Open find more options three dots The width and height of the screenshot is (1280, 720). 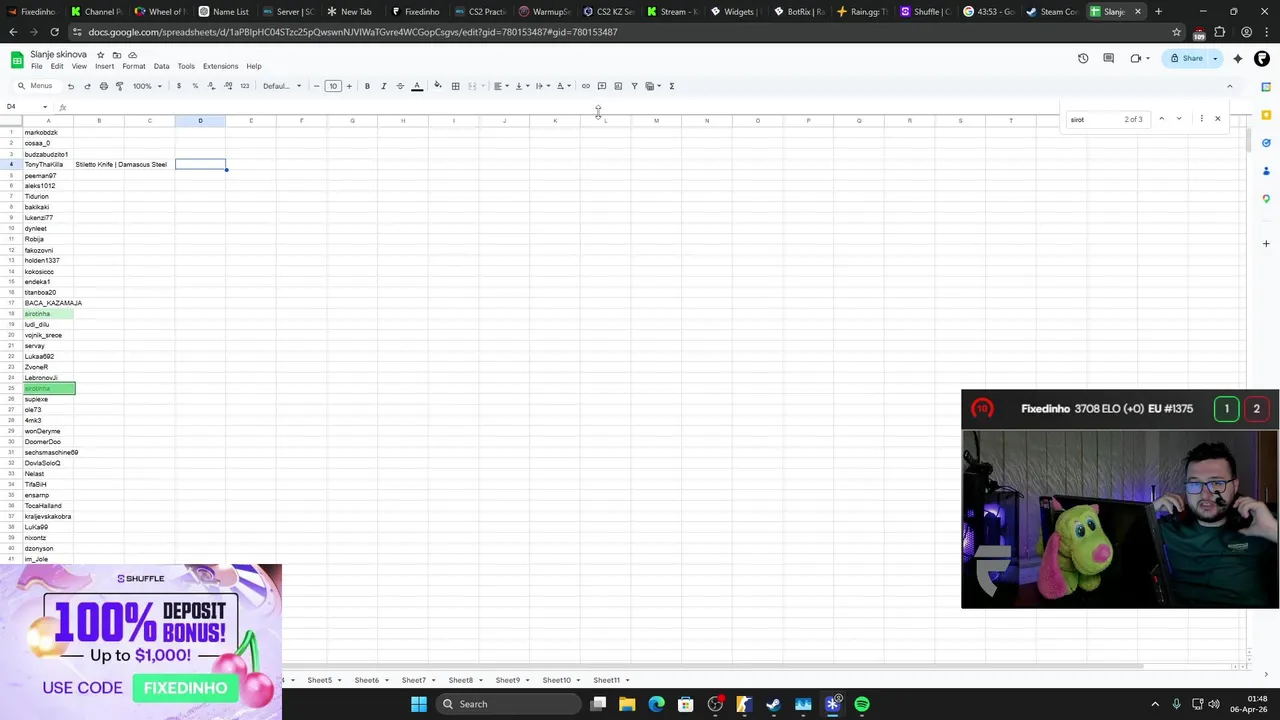[x=1201, y=119]
